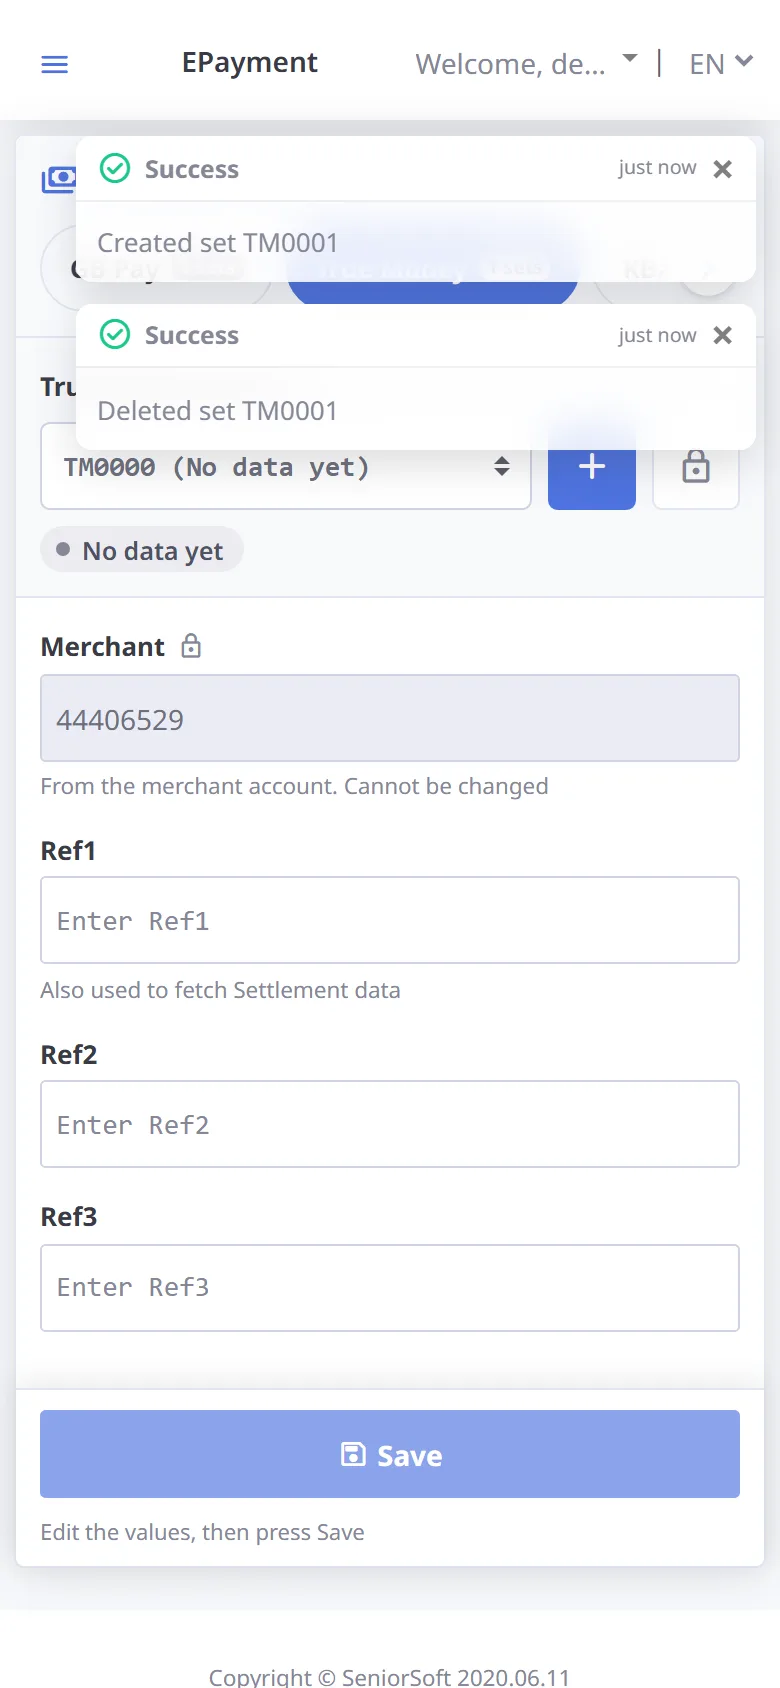Click 'Also used to fetch Settlement data' hint

tap(220, 990)
